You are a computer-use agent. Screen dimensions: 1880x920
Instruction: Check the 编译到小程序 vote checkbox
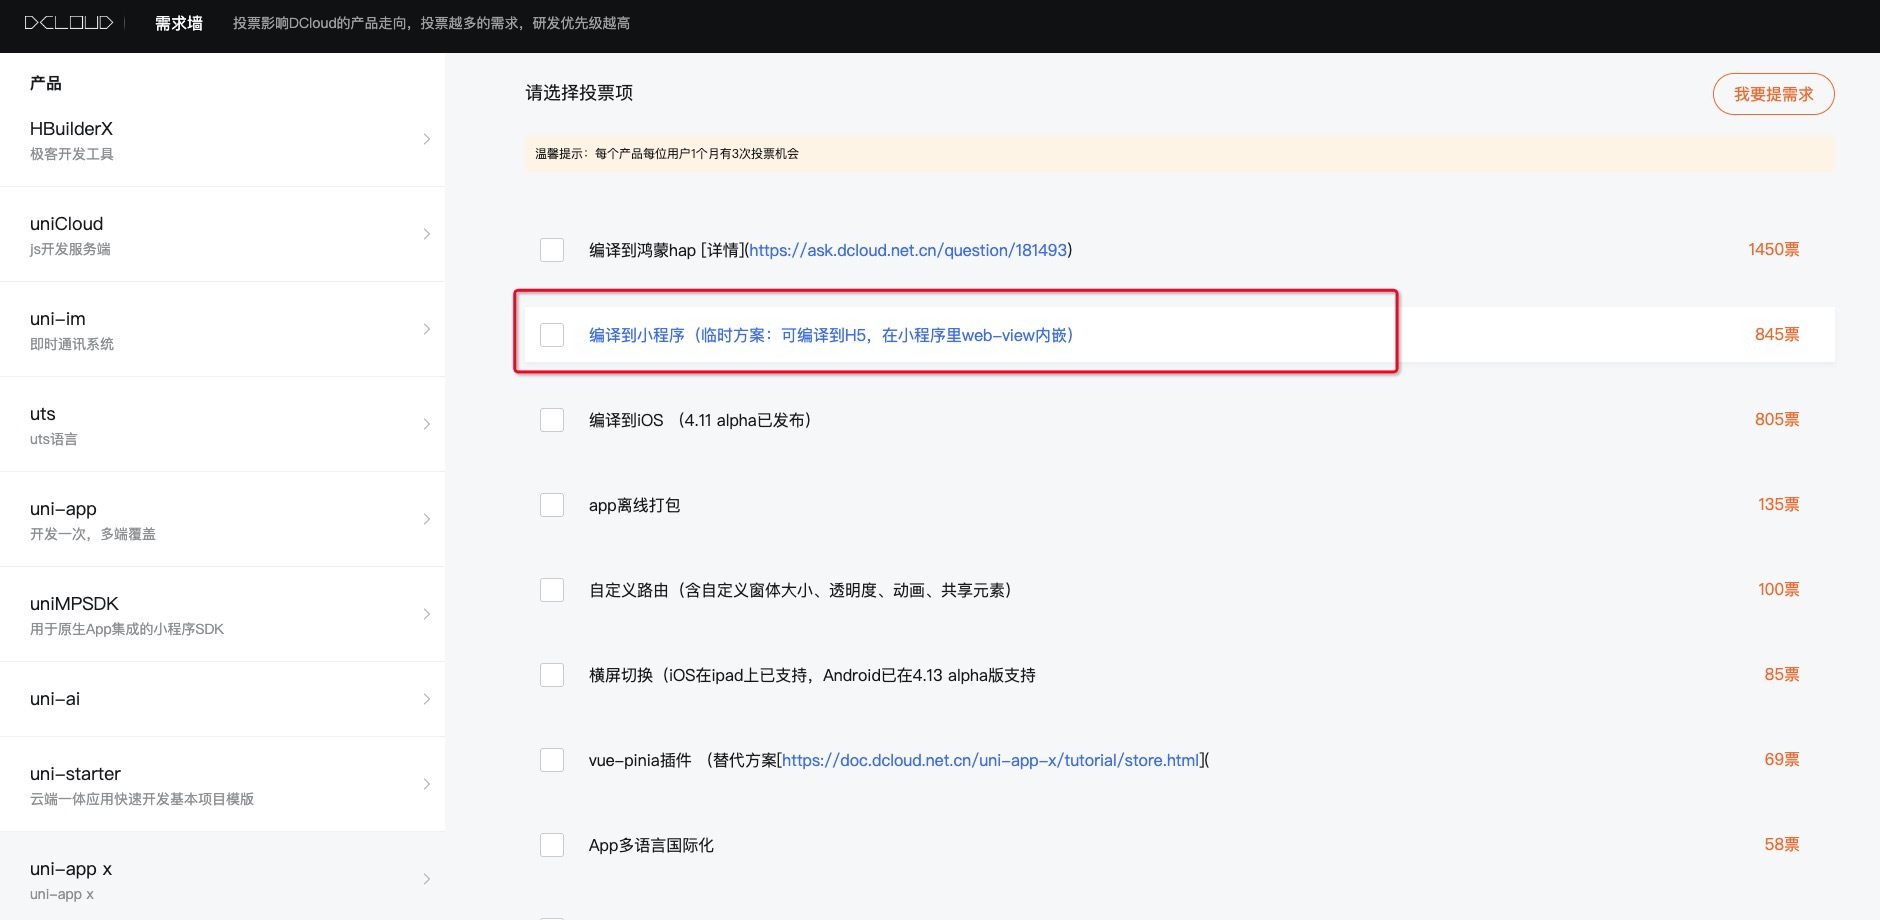[552, 335]
